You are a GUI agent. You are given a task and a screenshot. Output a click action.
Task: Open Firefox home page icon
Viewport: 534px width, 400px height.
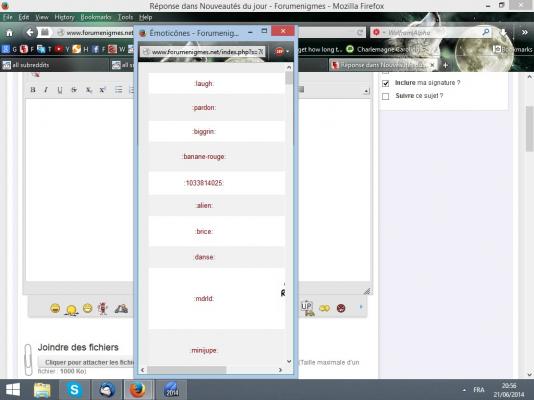tap(10, 33)
